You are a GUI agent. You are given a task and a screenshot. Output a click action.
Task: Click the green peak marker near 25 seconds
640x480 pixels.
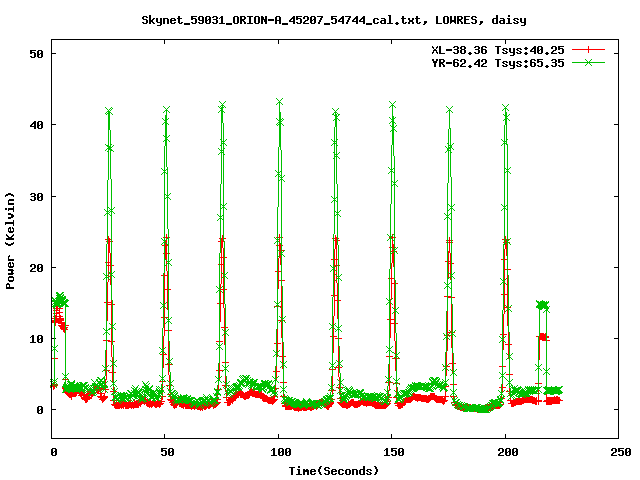[x=109, y=111]
